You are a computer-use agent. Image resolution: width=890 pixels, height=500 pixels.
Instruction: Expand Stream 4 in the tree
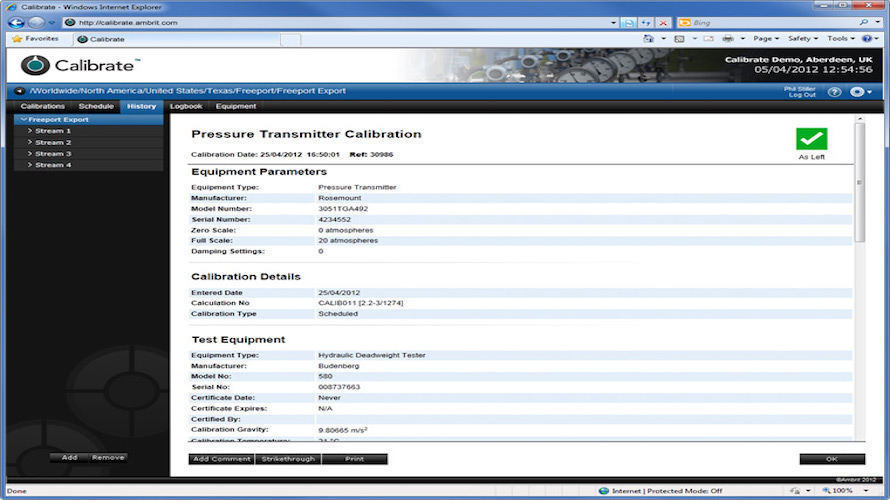pos(30,165)
